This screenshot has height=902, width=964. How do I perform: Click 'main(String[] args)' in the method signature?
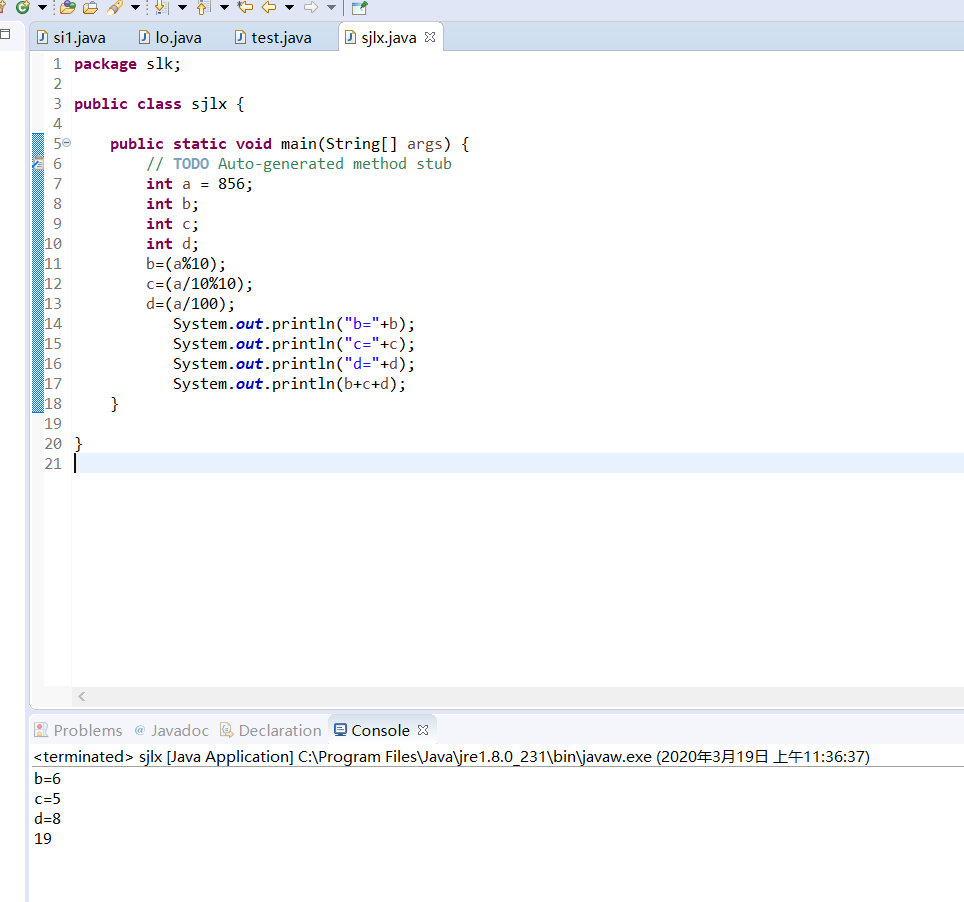pyautogui.click(x=366, y=144)
